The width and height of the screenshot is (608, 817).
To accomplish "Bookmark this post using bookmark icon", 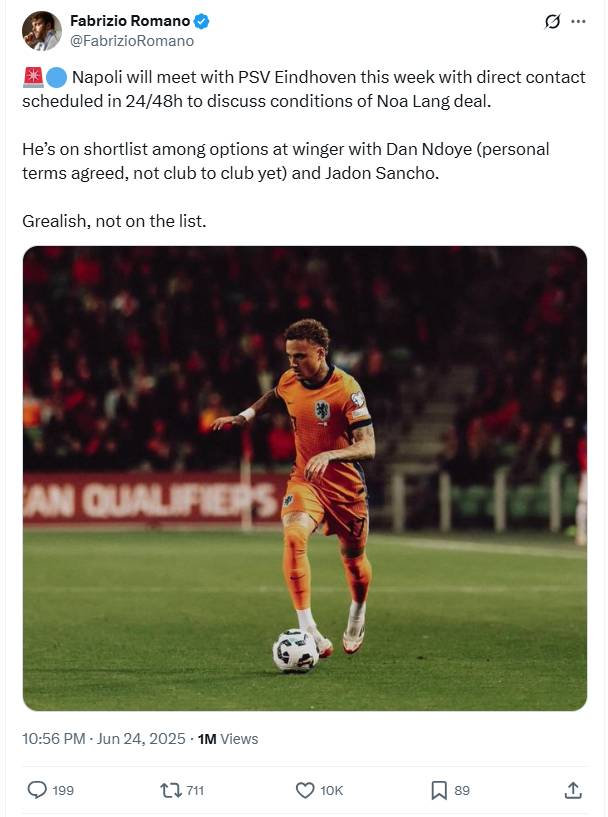I will pos(439,790).
